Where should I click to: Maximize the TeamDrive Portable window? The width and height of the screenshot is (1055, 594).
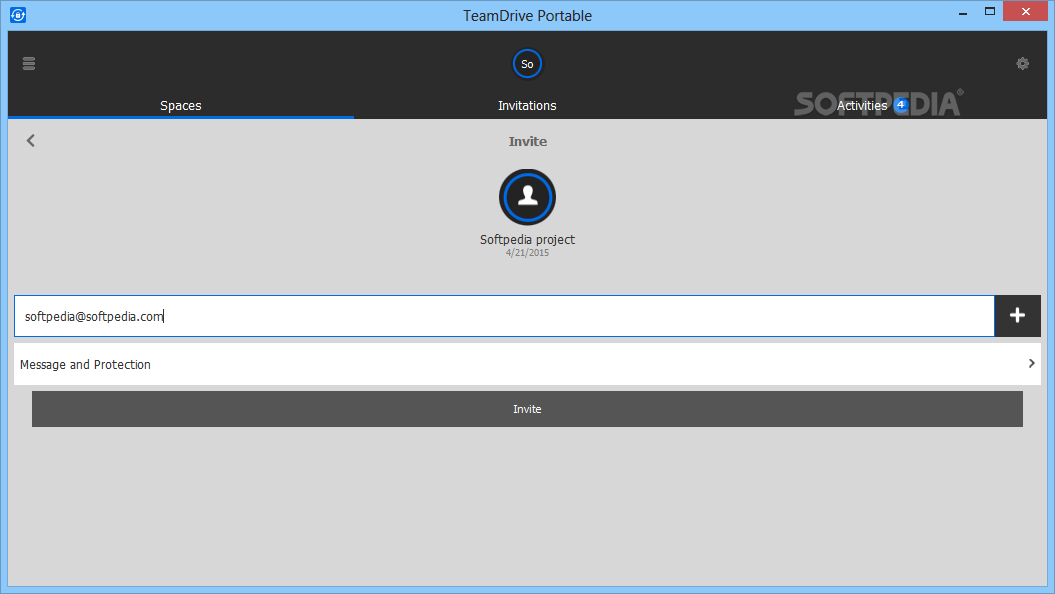(x=990, y=11)
